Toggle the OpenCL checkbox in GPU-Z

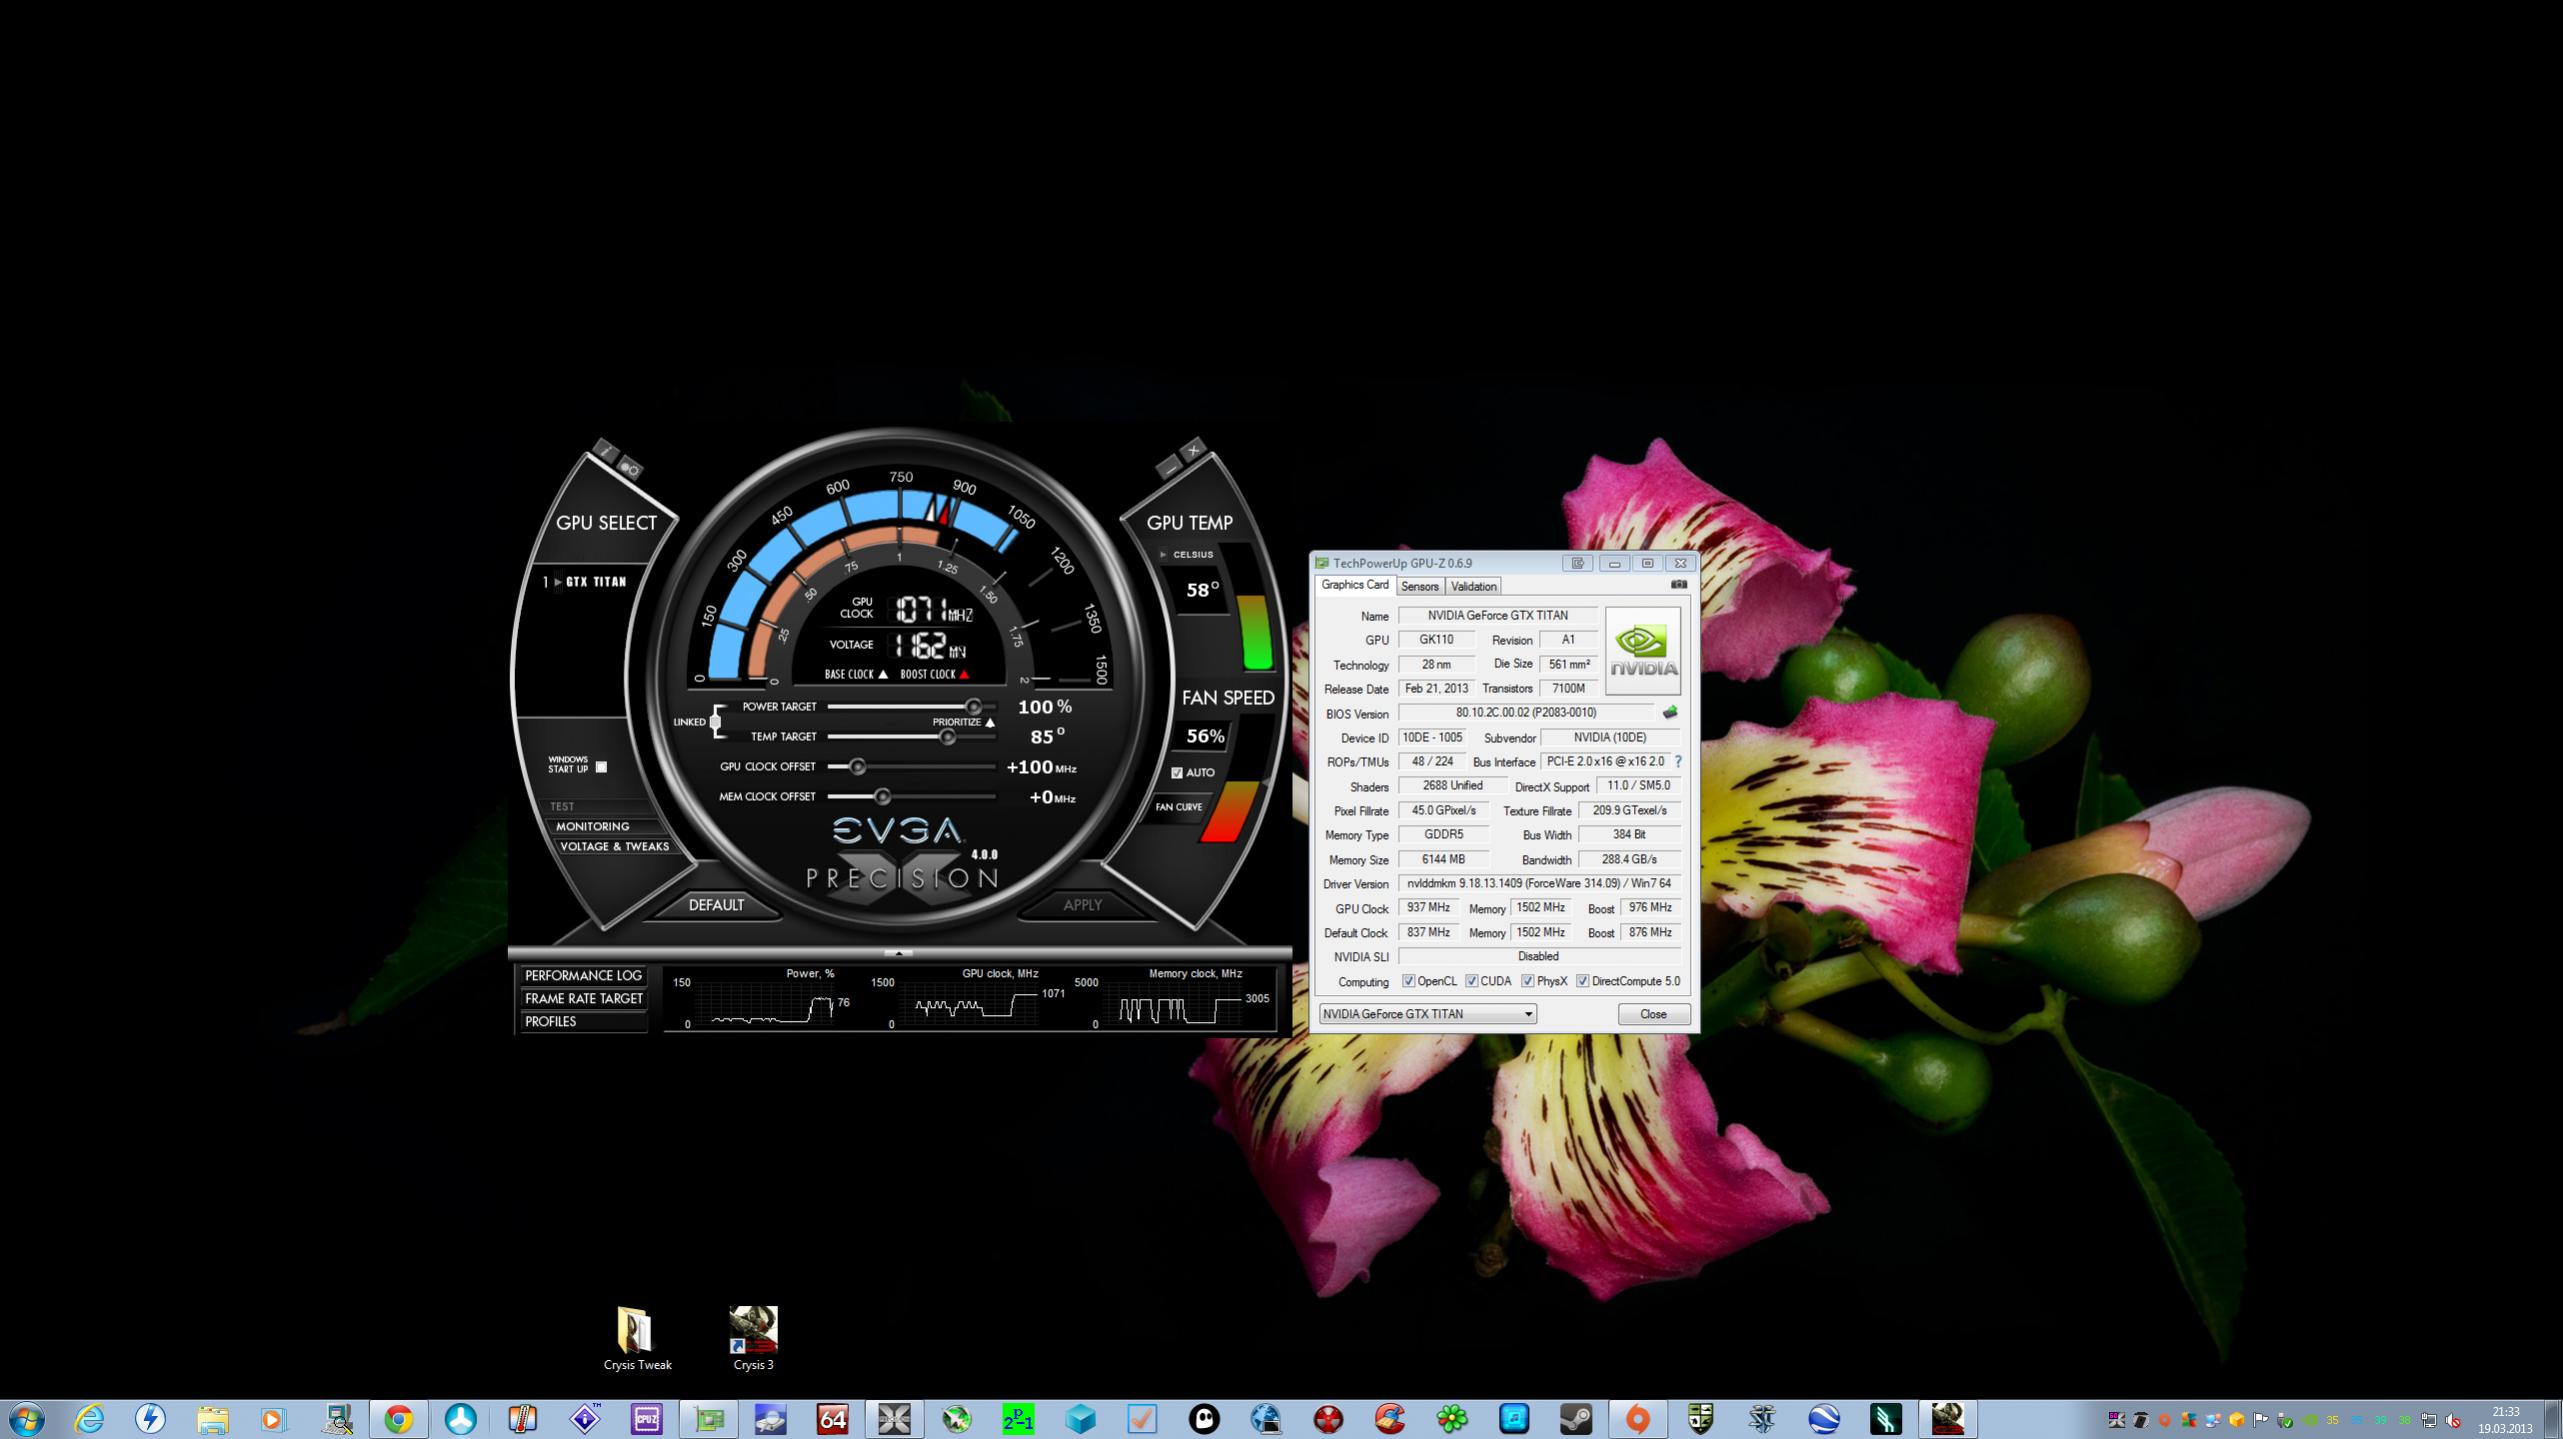click(1408, 981)
